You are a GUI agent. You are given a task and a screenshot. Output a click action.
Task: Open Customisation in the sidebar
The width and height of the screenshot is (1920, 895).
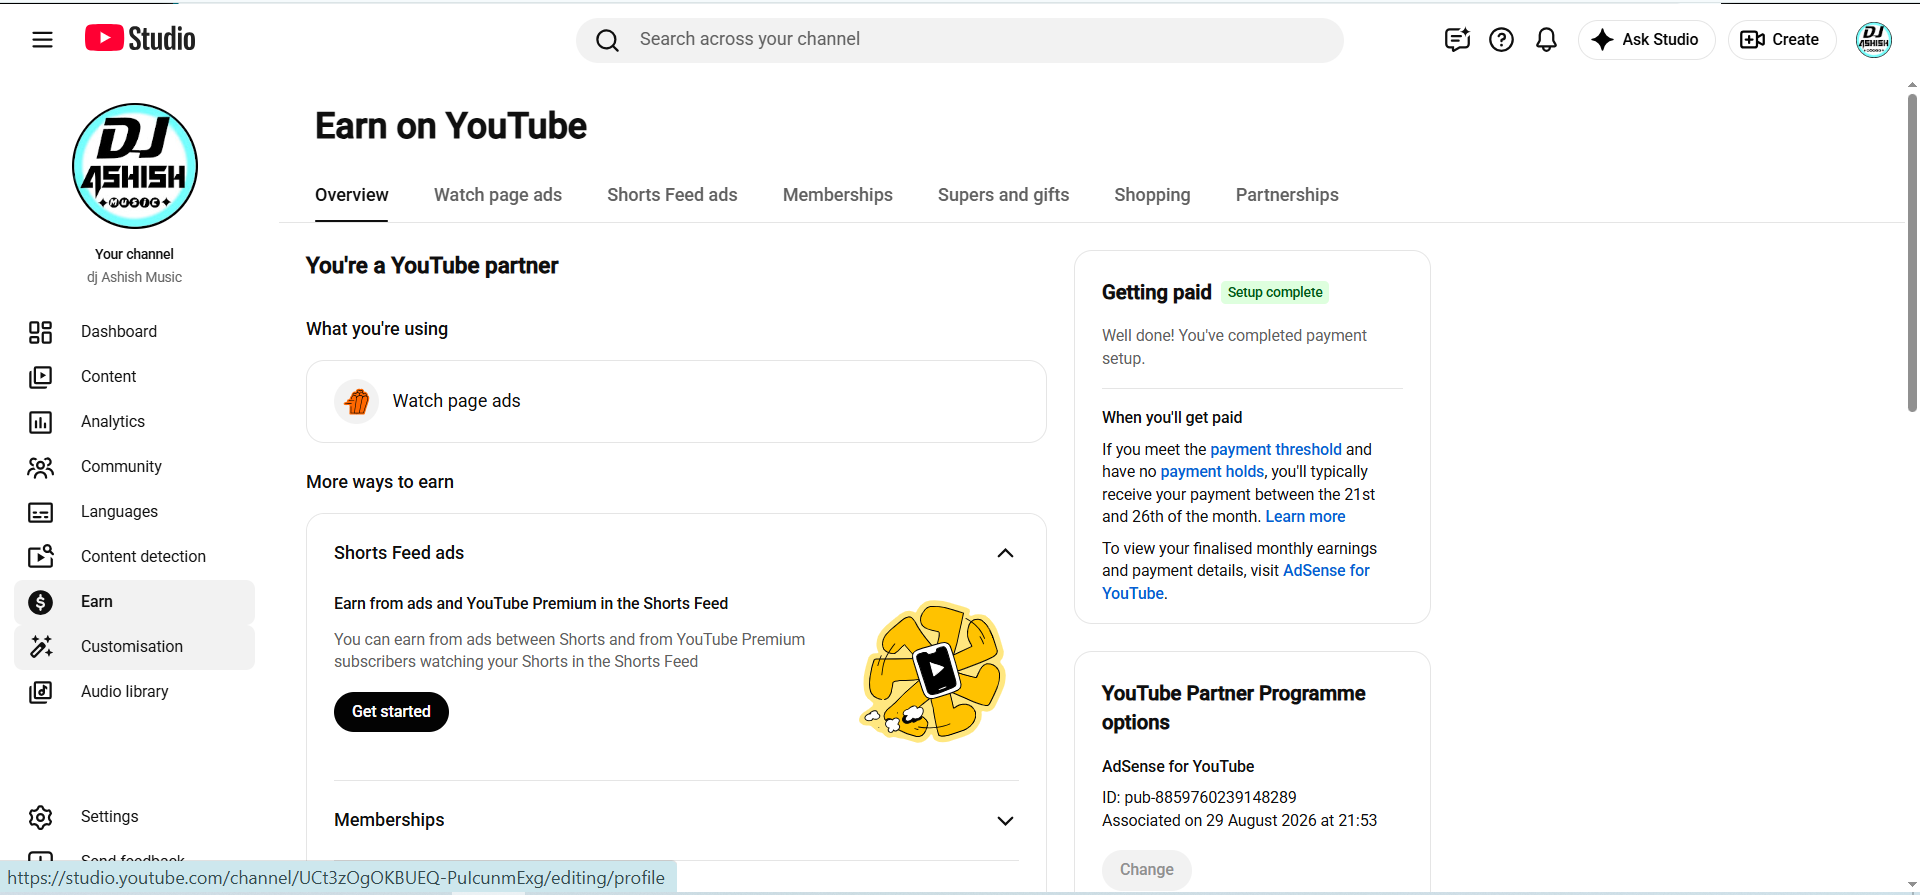[x=134, y=647]
